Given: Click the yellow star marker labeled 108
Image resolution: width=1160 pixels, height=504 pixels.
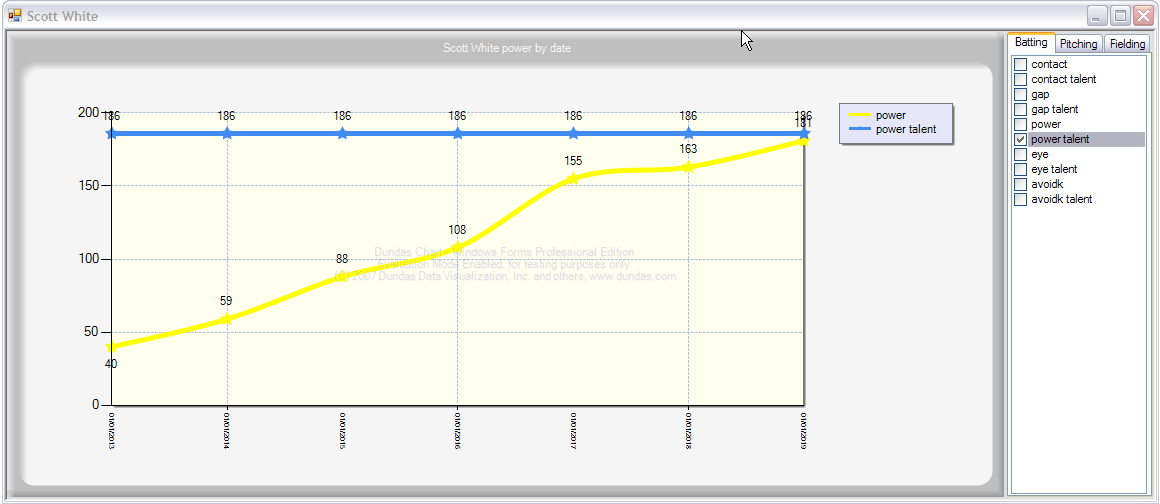Looking at the screenshot, I should pos(458,246).
